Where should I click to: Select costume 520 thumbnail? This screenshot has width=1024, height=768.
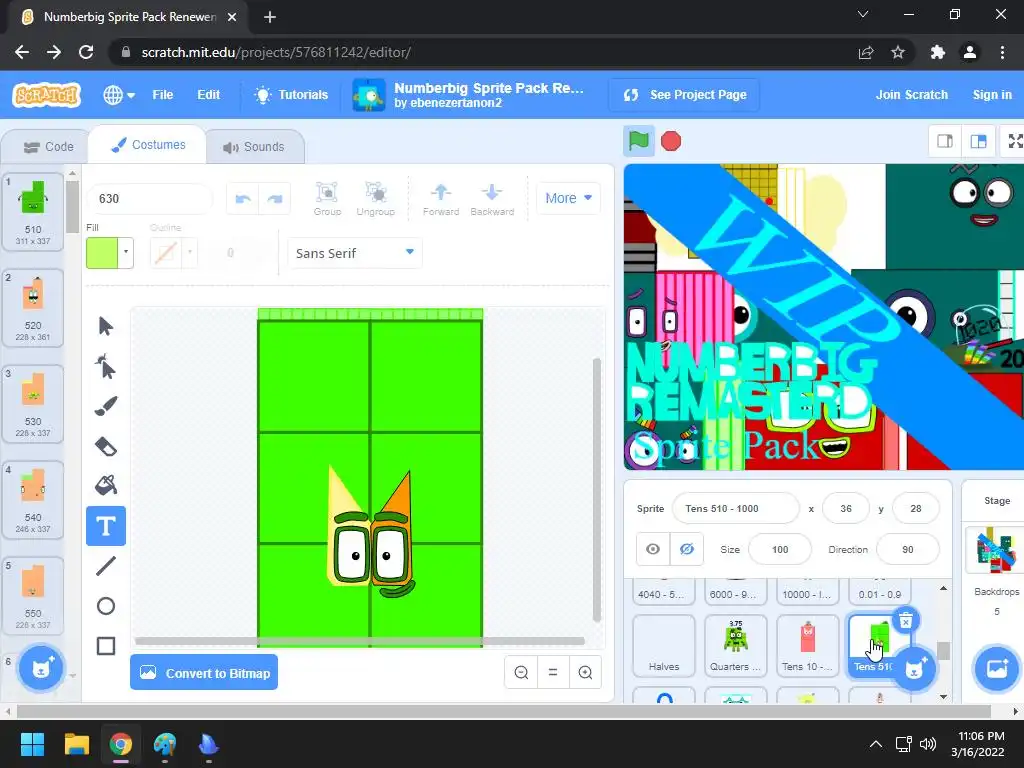pyautogui.click(x=33, y=308)
